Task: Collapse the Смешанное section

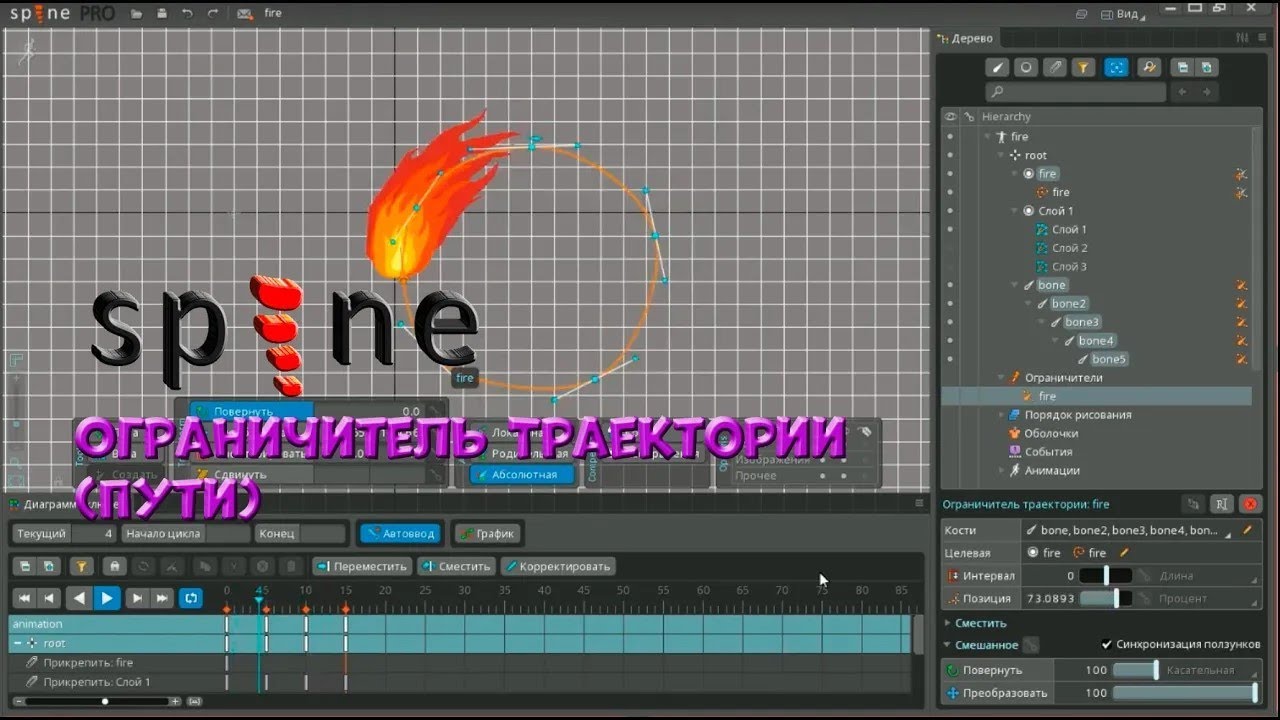Action: [947, 645]
